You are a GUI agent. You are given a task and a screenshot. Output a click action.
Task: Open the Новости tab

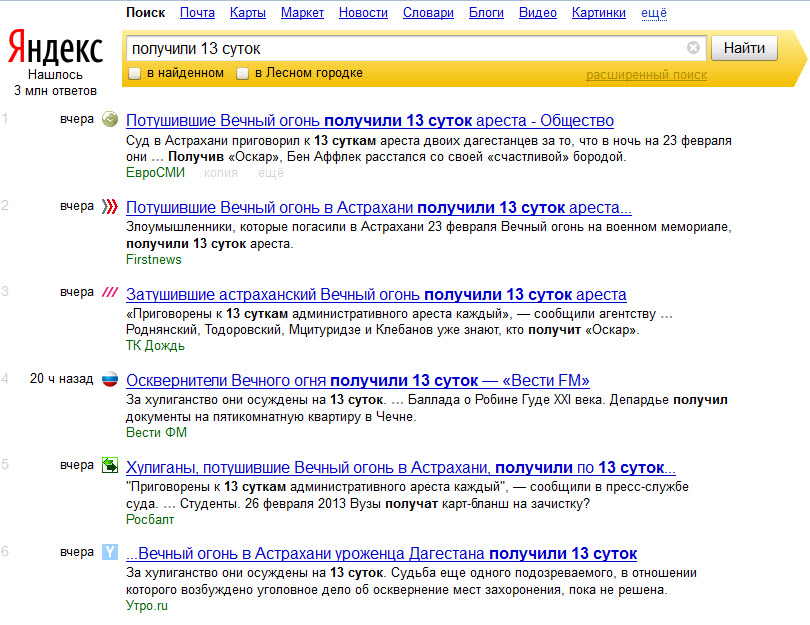(x=363, y=13)
